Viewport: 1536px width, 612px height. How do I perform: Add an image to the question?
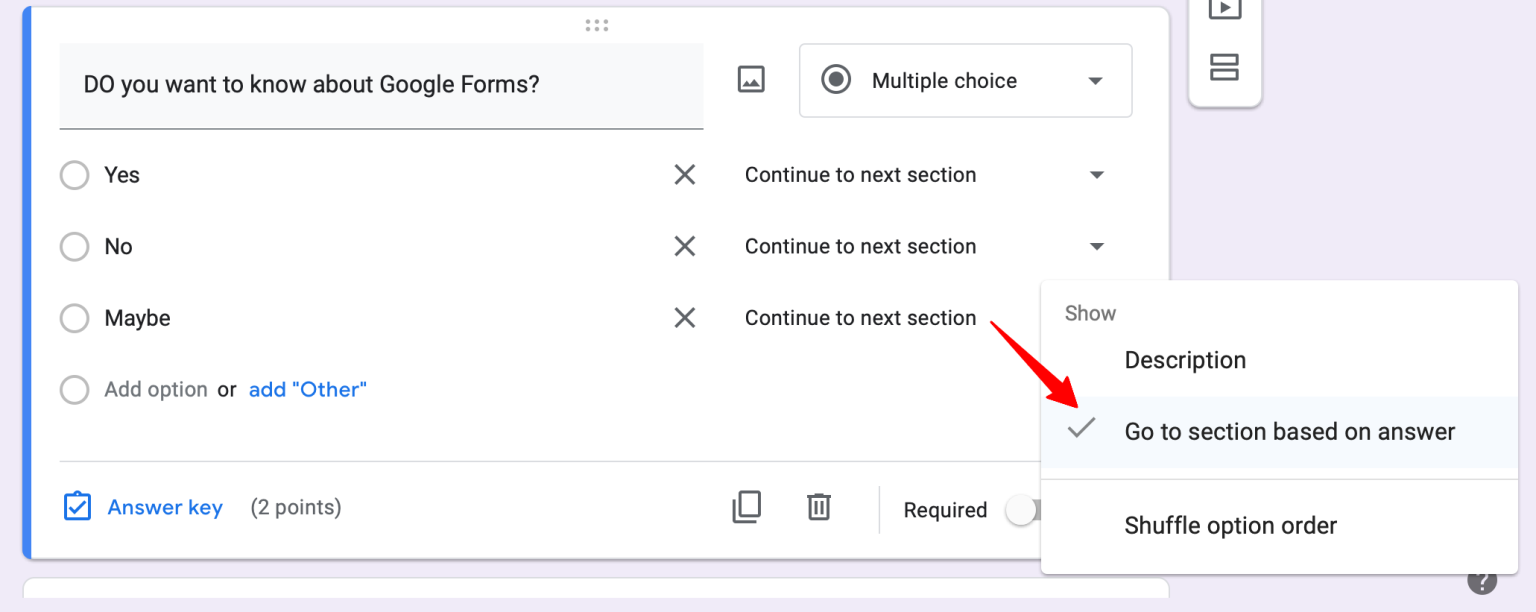[750, 79]
